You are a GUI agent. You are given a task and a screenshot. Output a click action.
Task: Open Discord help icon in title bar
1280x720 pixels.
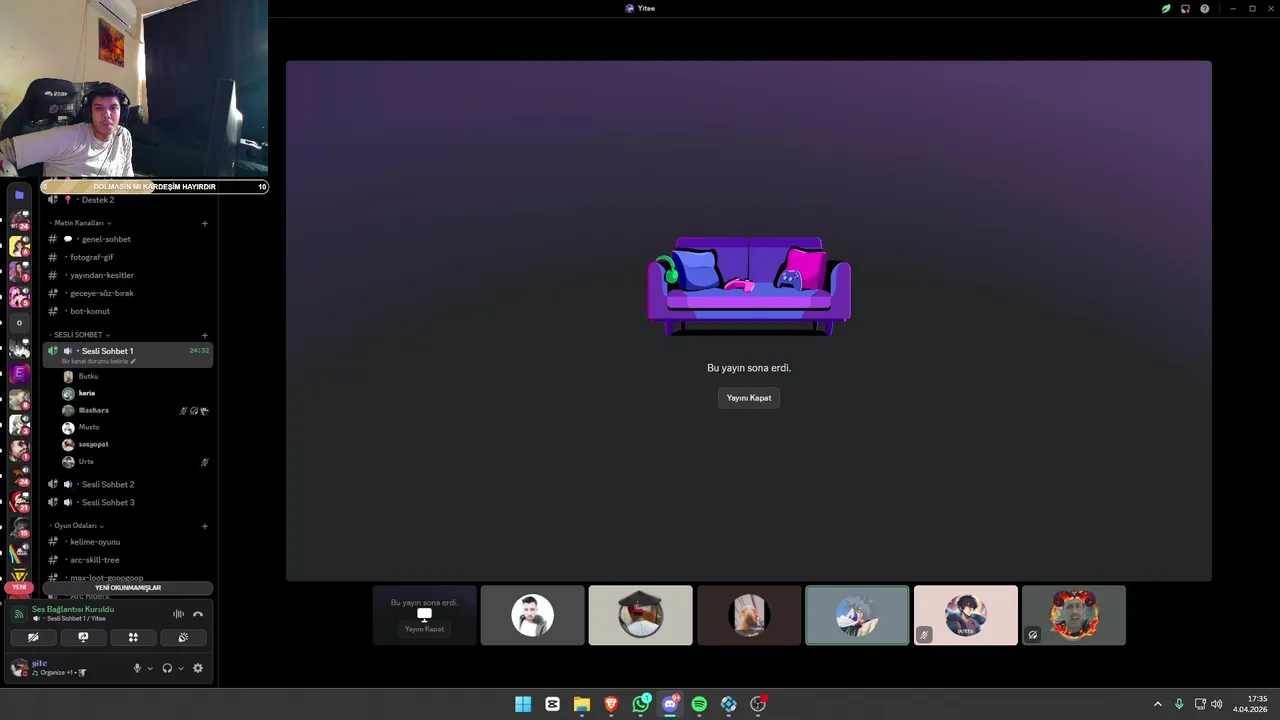(1204, 8)
